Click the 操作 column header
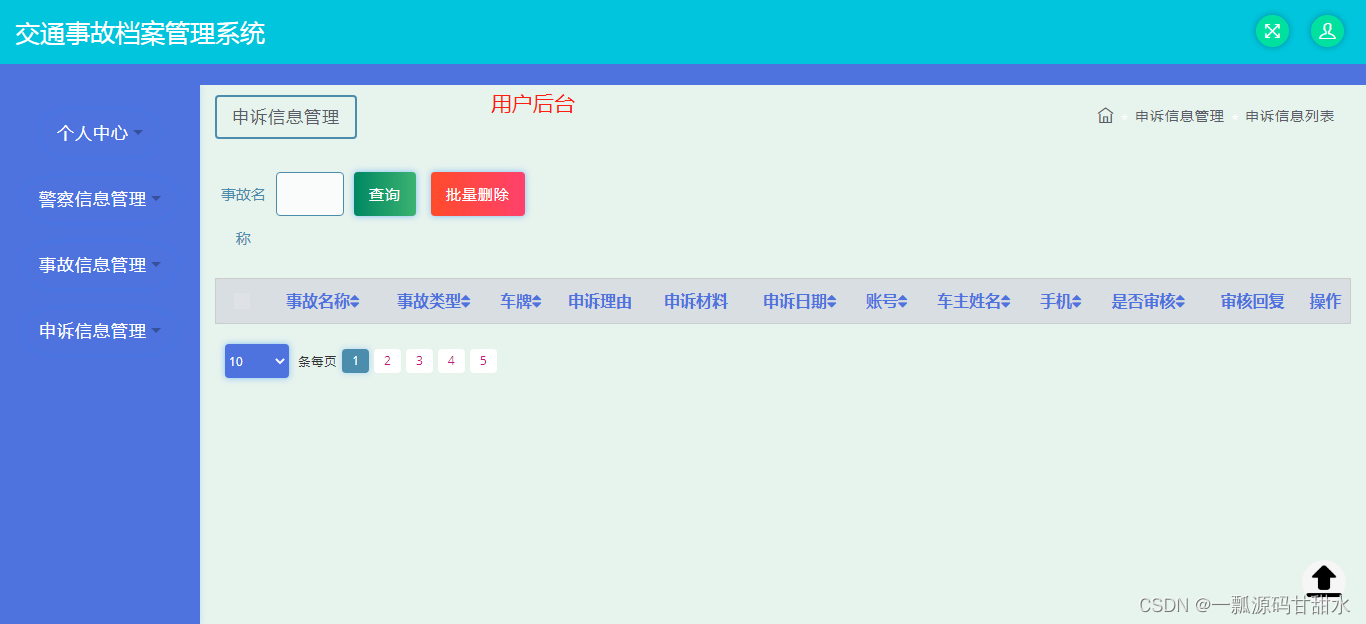The height and width of the screenshot is (624, 1366). click(1325, 302)
